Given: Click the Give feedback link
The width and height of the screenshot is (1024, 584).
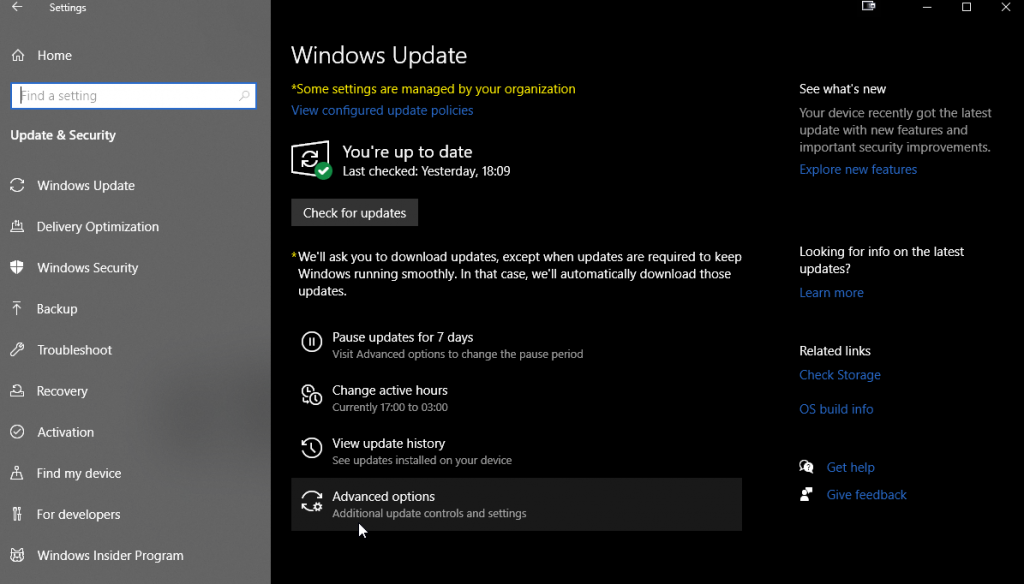Looking at the screenshot, I should point(867,495).
